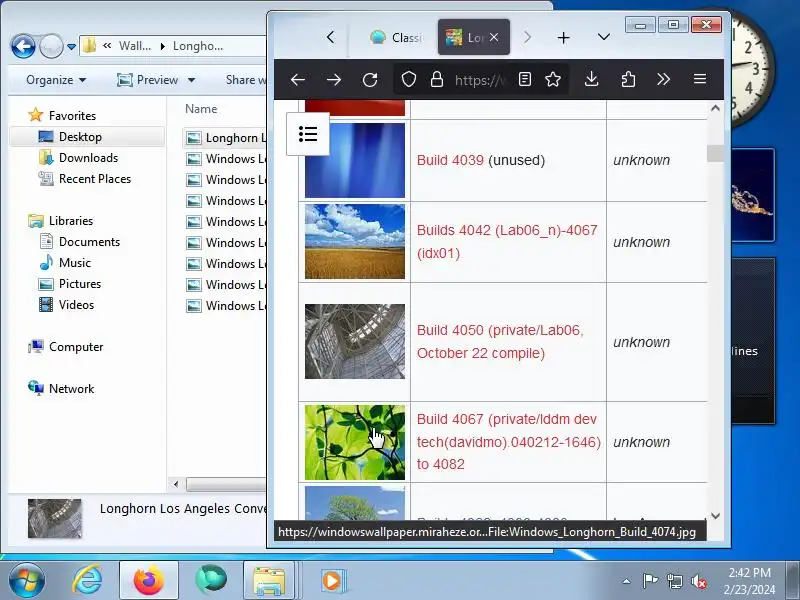The height and width of the screenshot is (600, 800).
Task: Show hidden tray icons arrow
Action: click(x=626, y=581)
